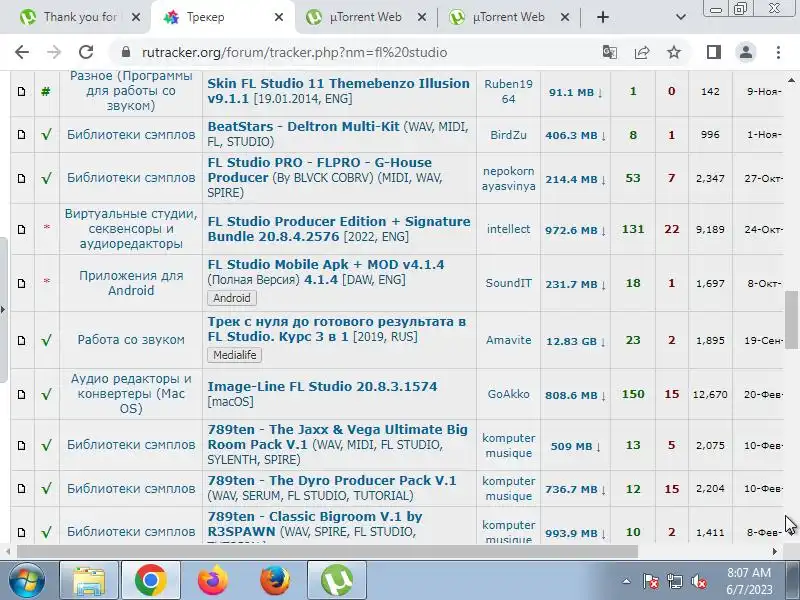Open author GoAkko's profile
Screen dimensions: 800x600
point(508,394)
